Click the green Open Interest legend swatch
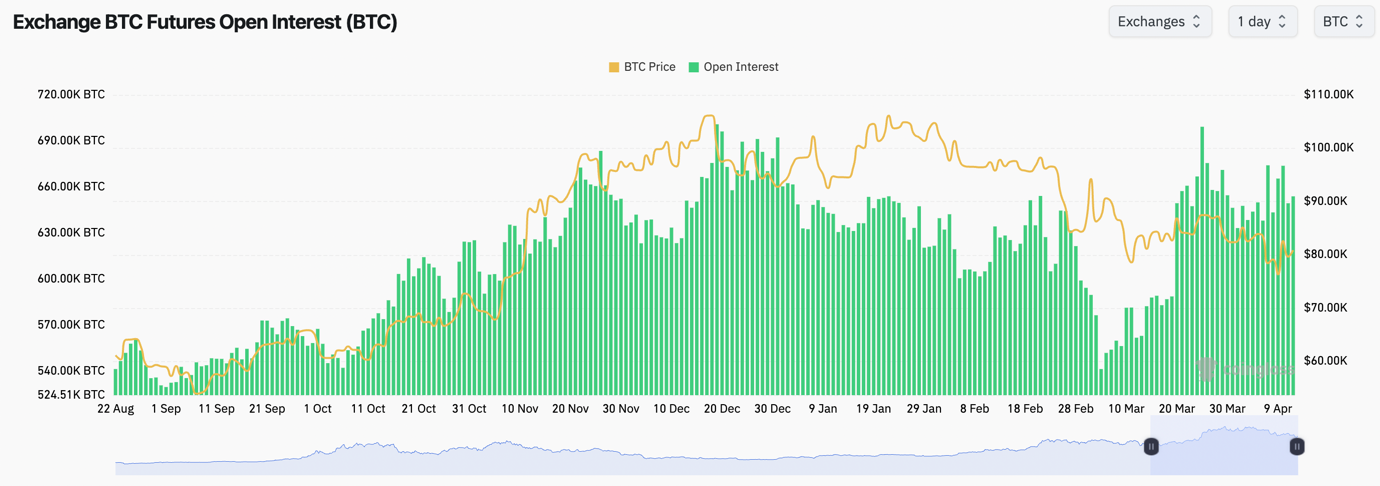This screenshot has width=1380, height=486. 694,67
